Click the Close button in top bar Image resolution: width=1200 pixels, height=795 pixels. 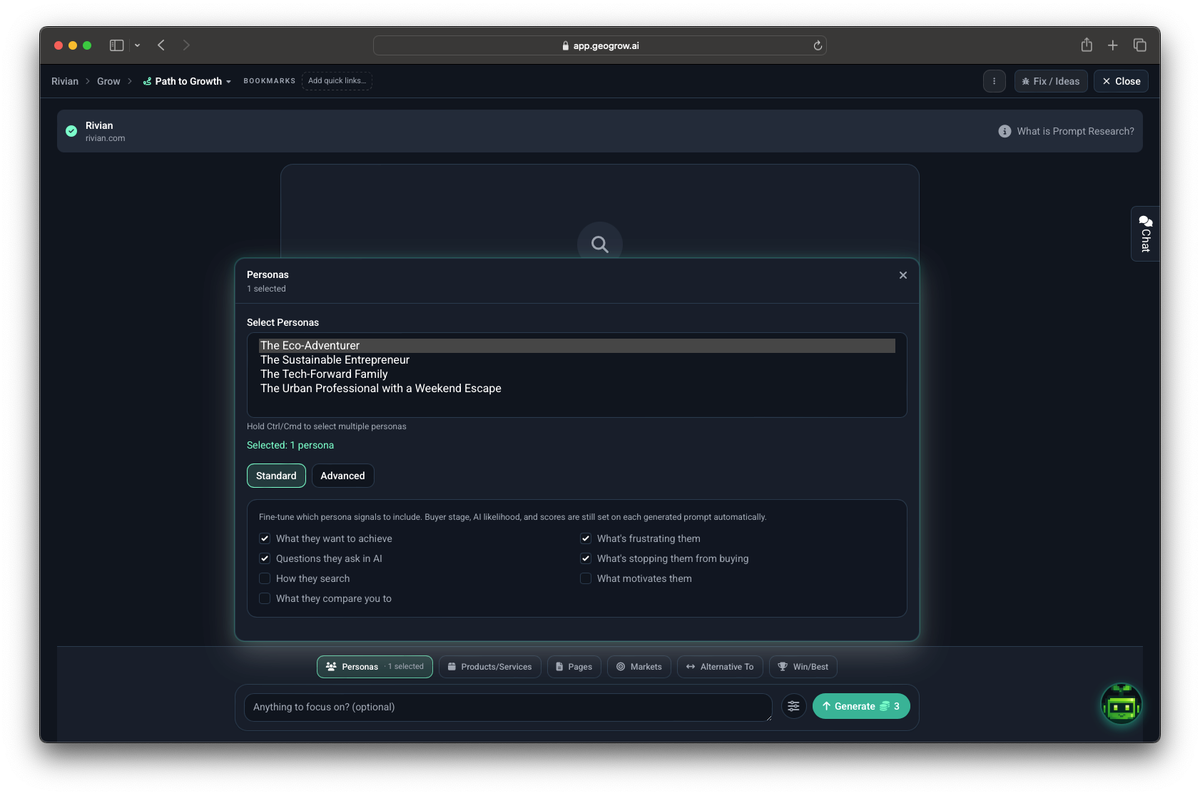click(x=1121, y=81)
